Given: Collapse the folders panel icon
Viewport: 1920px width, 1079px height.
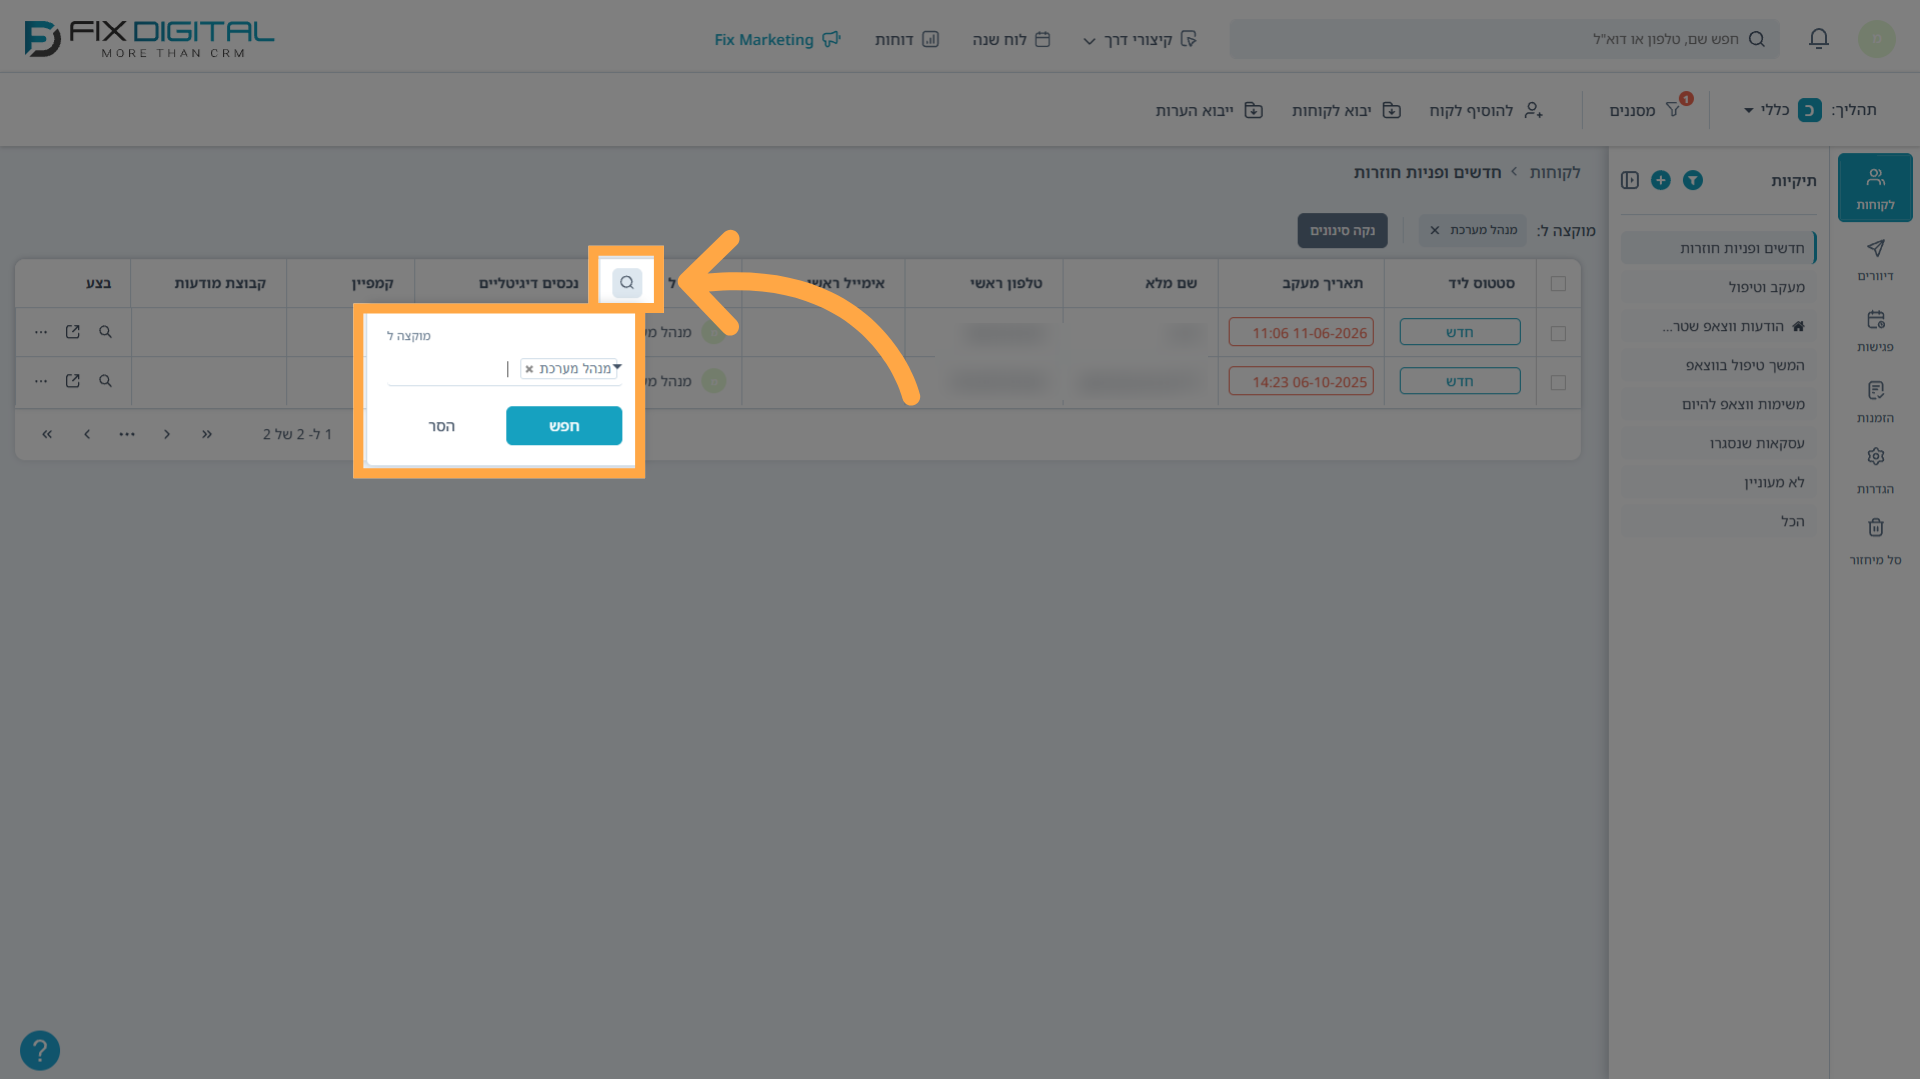Looking at the screenshot, I should [x=1630, y=180].
